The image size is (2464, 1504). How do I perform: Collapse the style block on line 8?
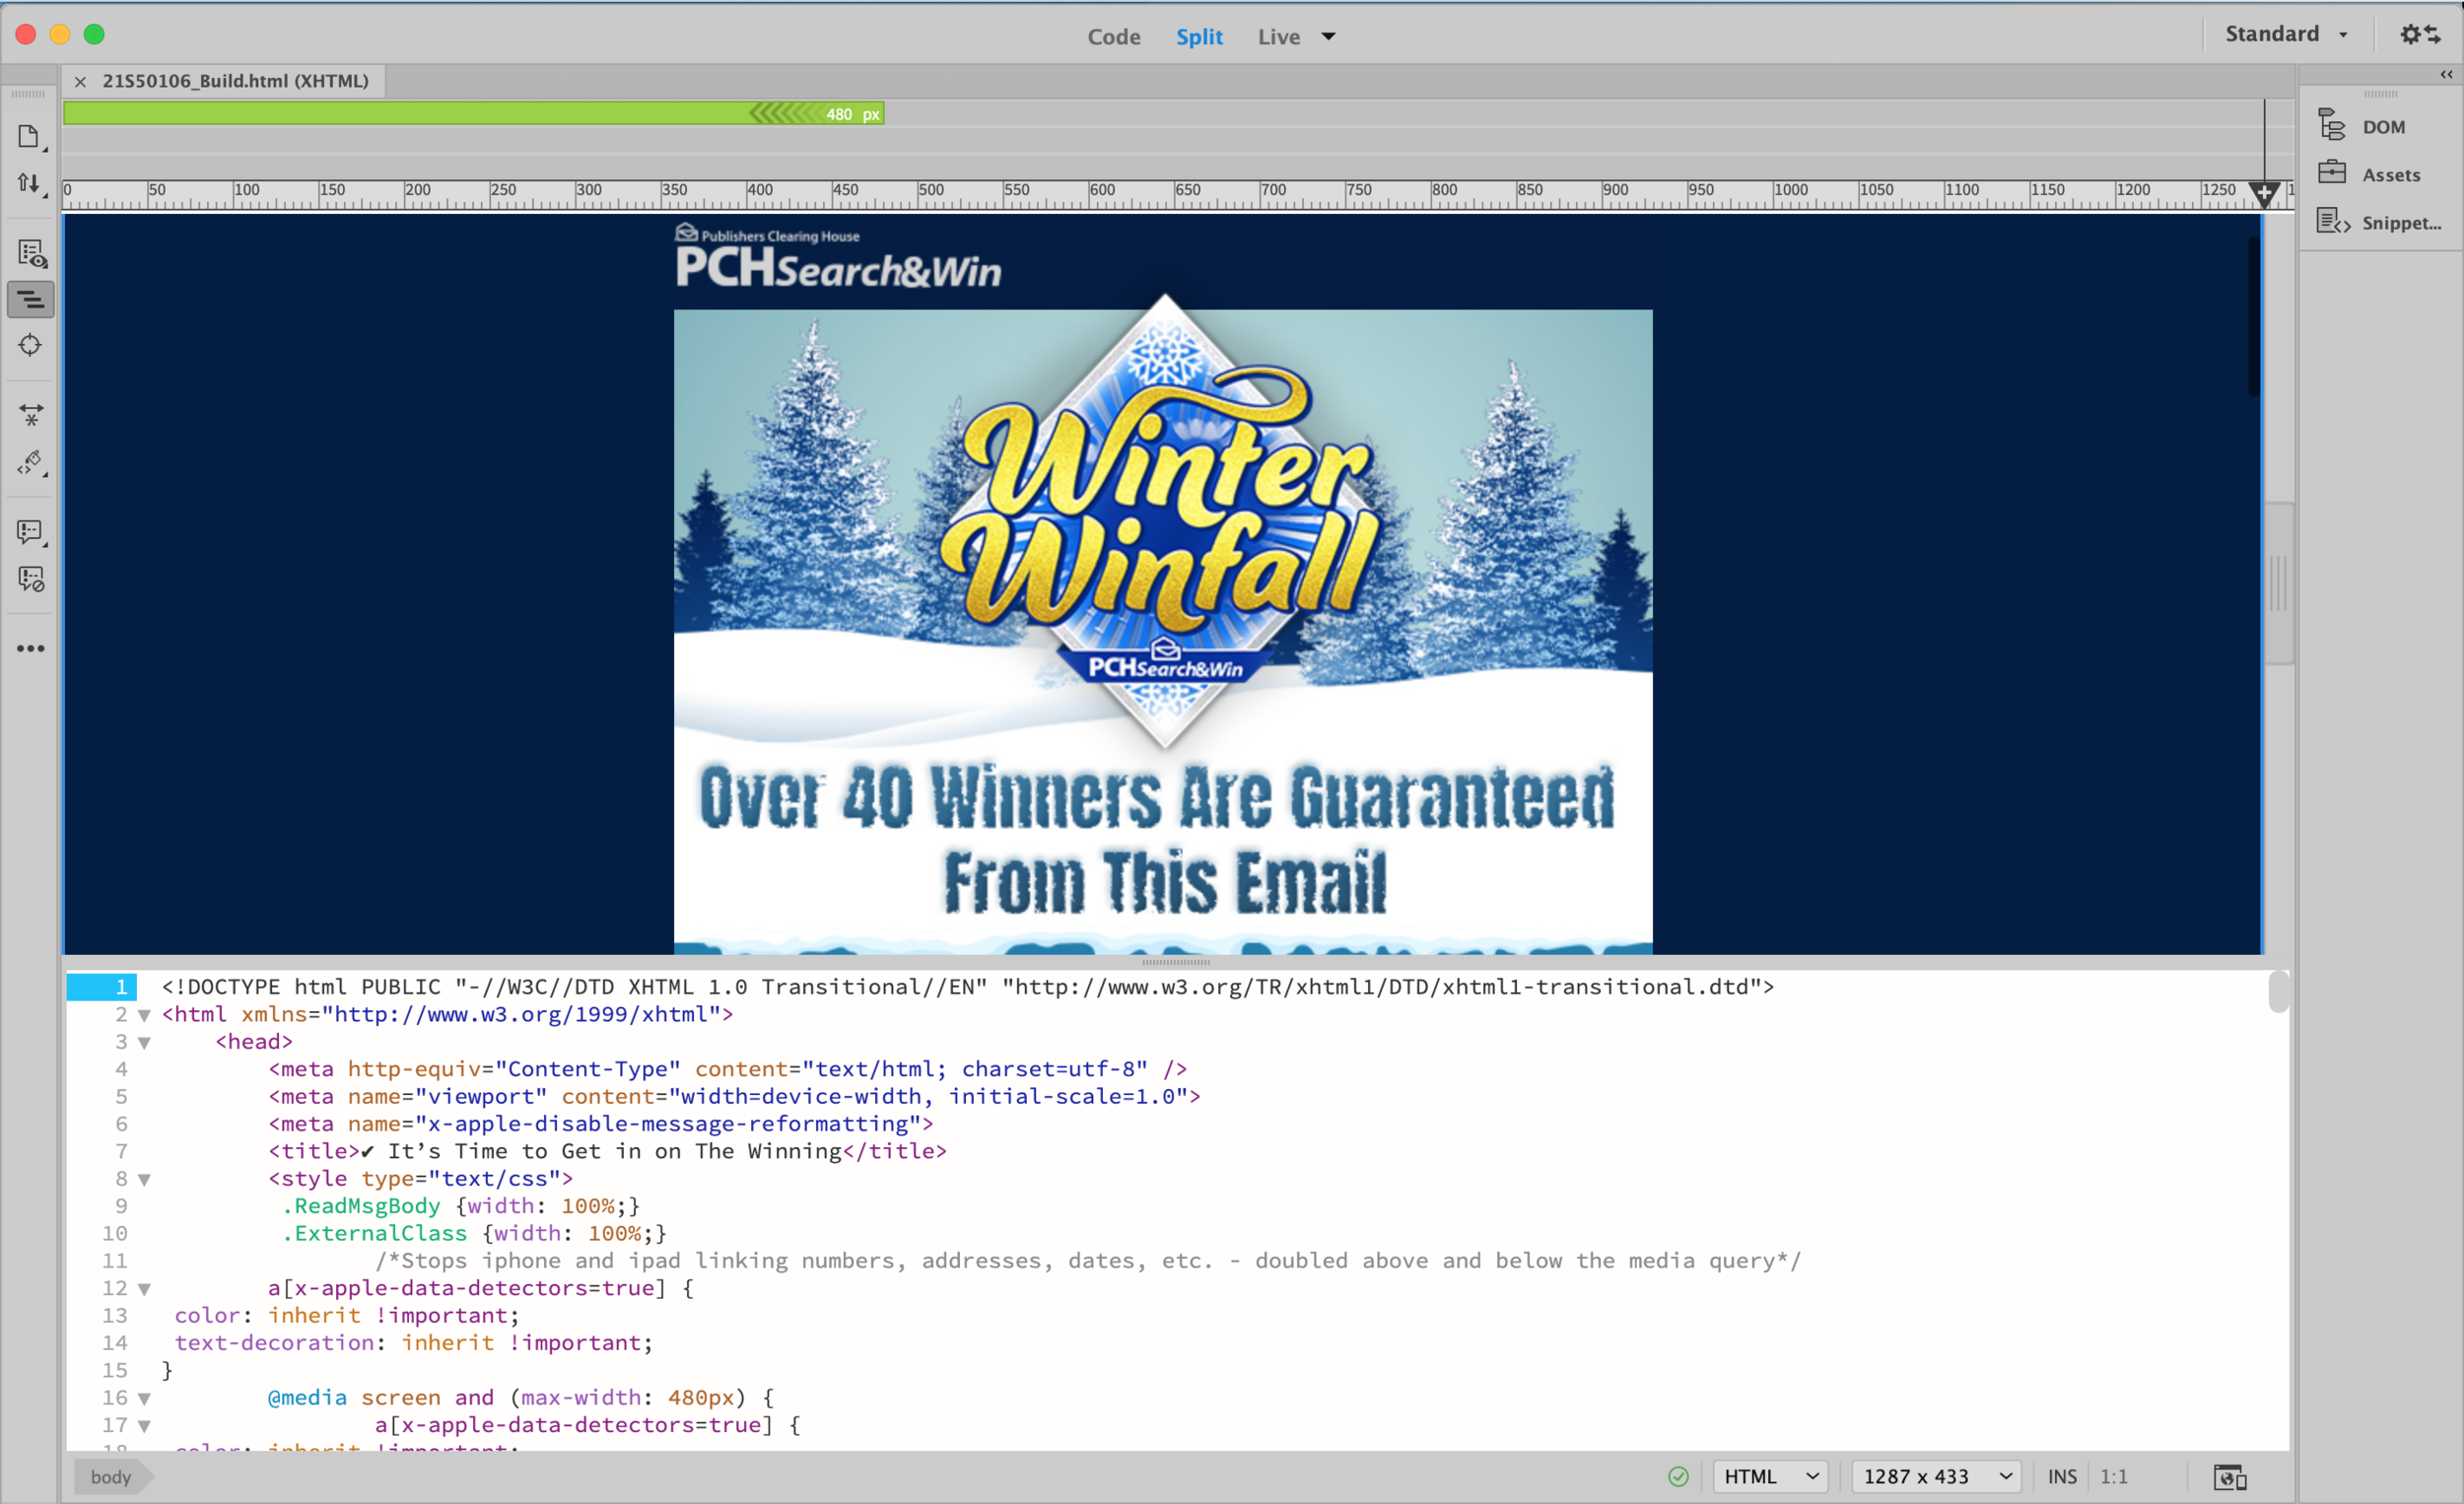point(144,1179)
